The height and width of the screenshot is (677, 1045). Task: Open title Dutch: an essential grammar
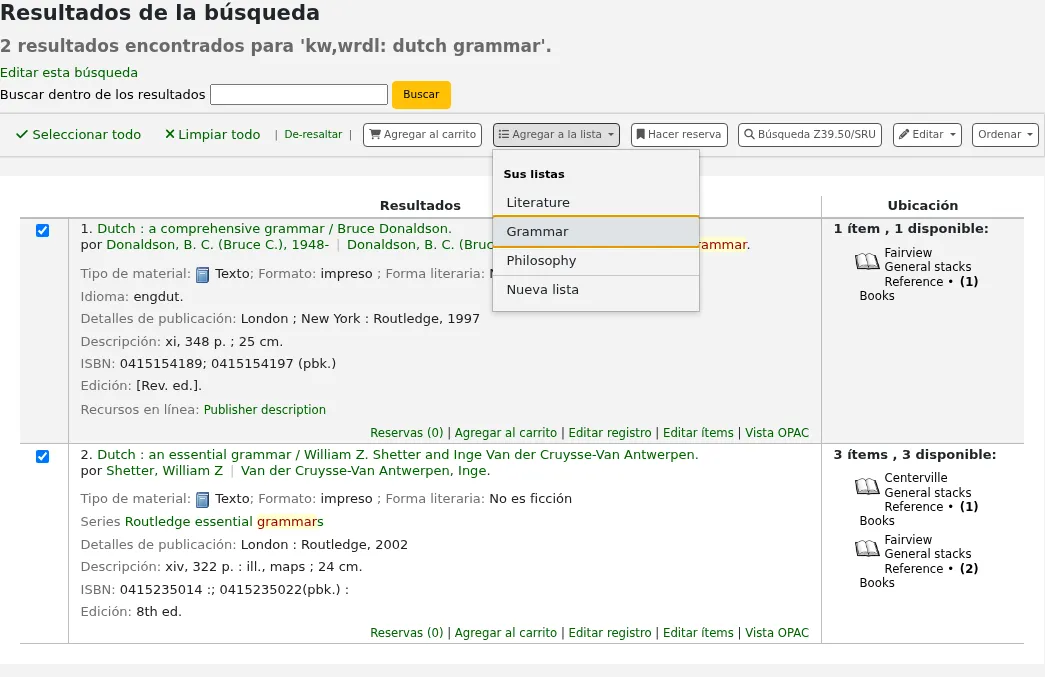(398, 454)
